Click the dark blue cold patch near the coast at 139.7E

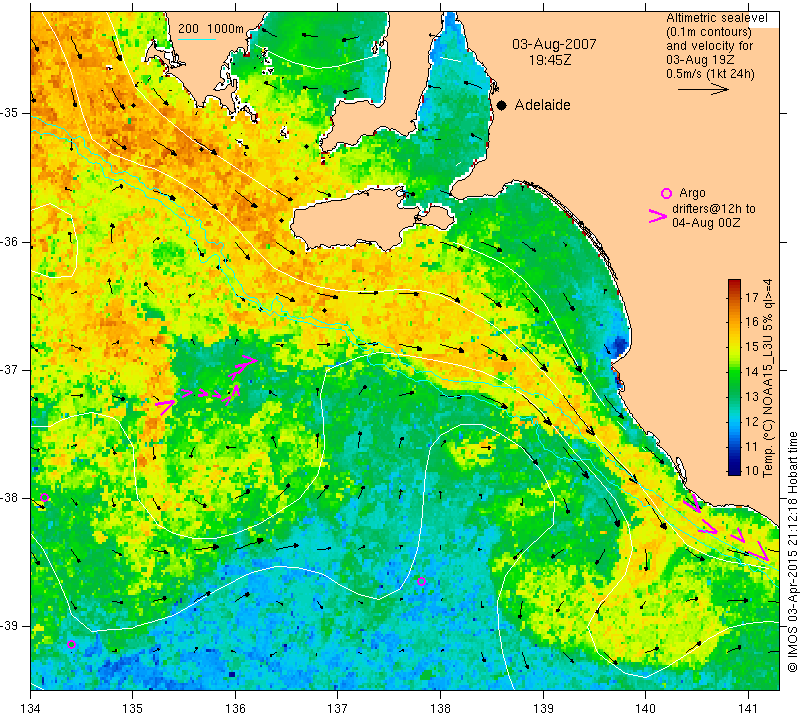point(618,346)
